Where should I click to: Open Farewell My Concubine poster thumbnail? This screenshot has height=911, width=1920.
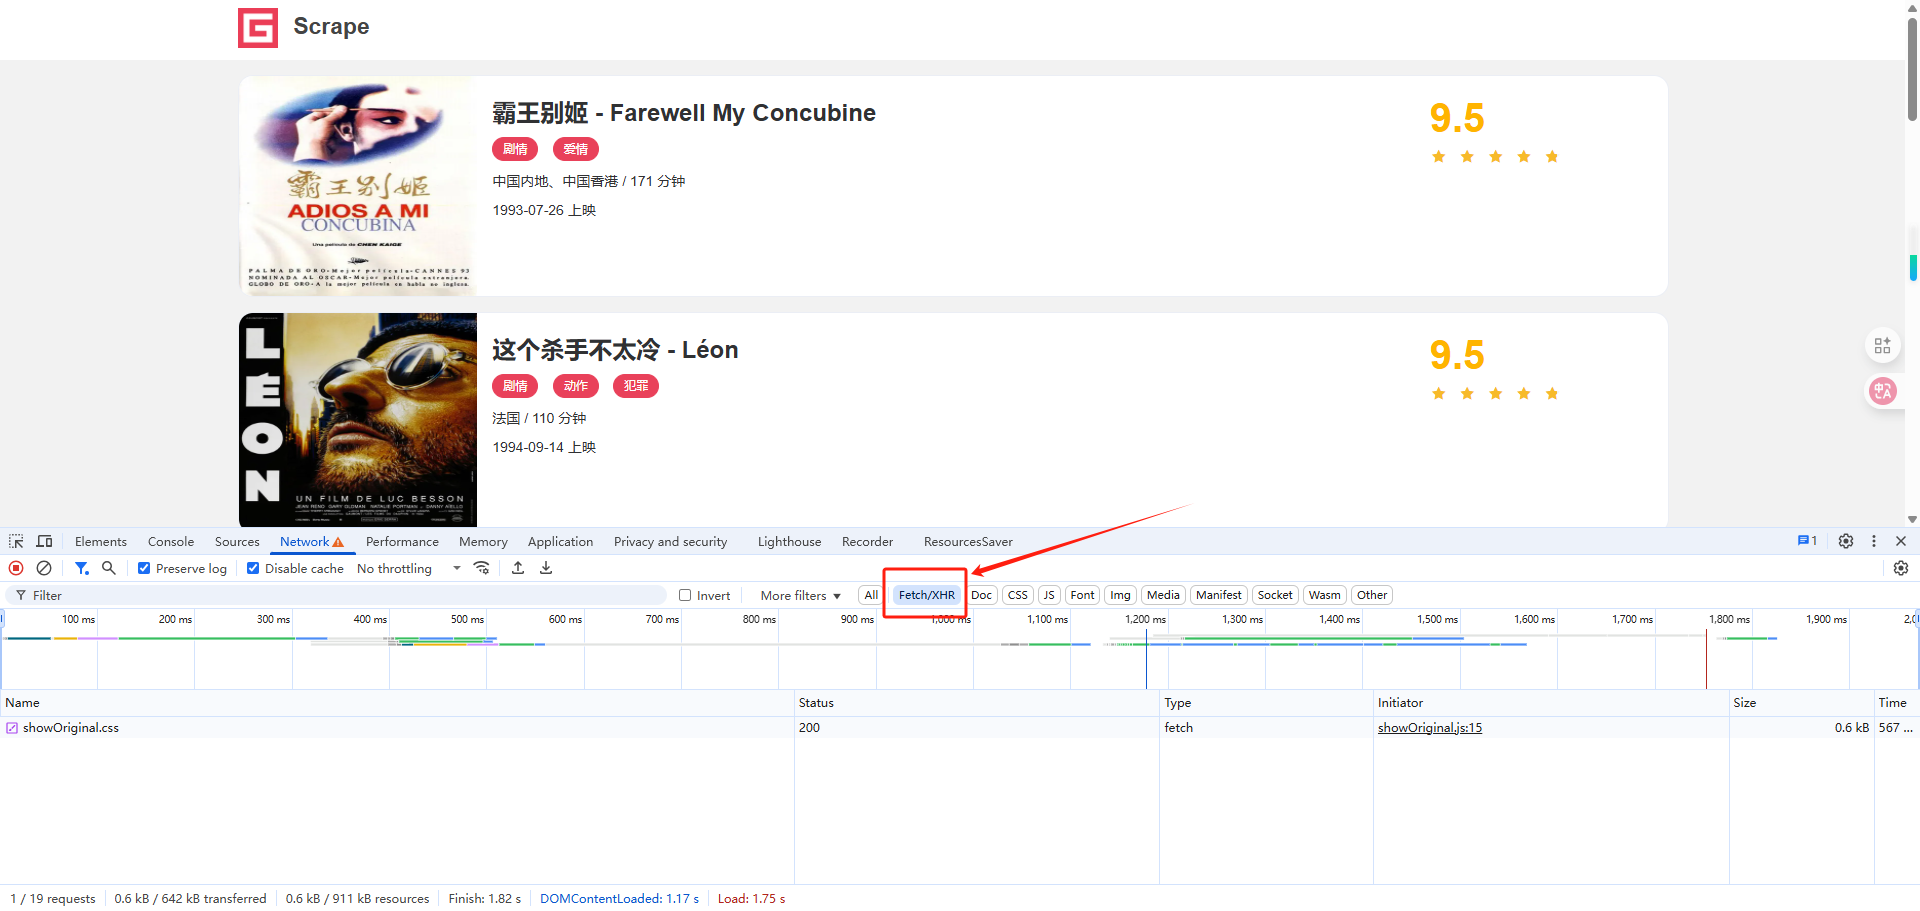(x=358, y=186)
